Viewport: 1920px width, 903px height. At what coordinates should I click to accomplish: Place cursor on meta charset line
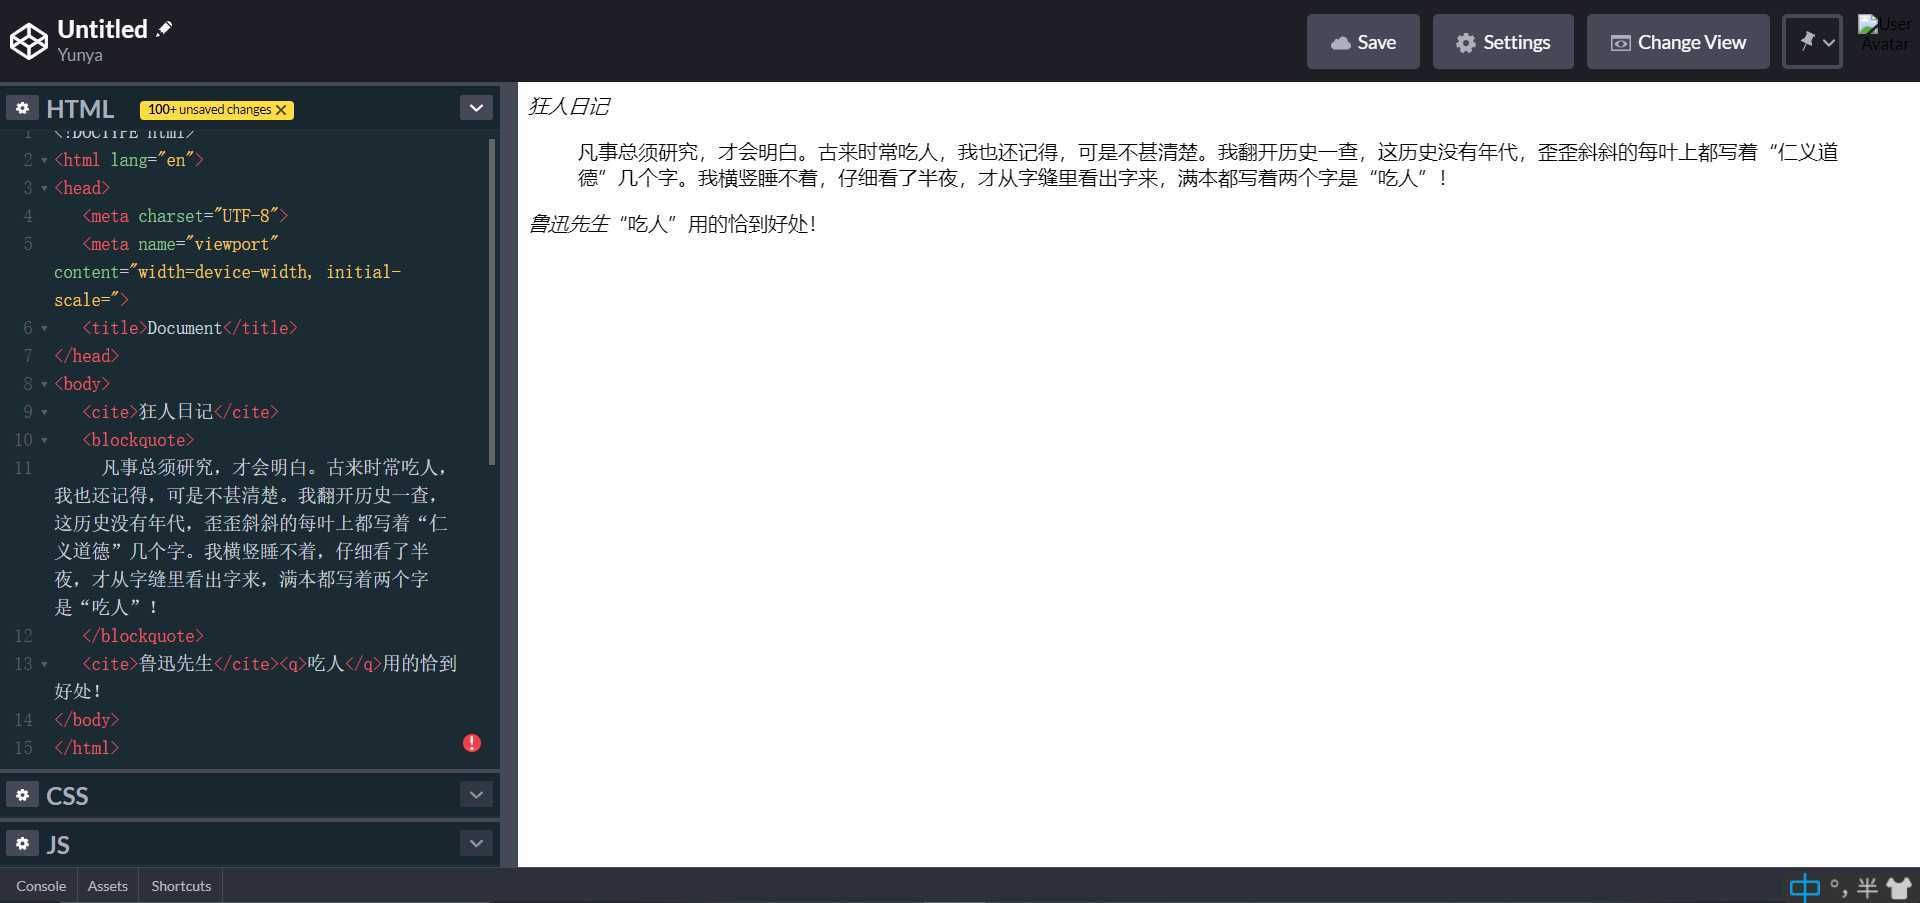185,216
